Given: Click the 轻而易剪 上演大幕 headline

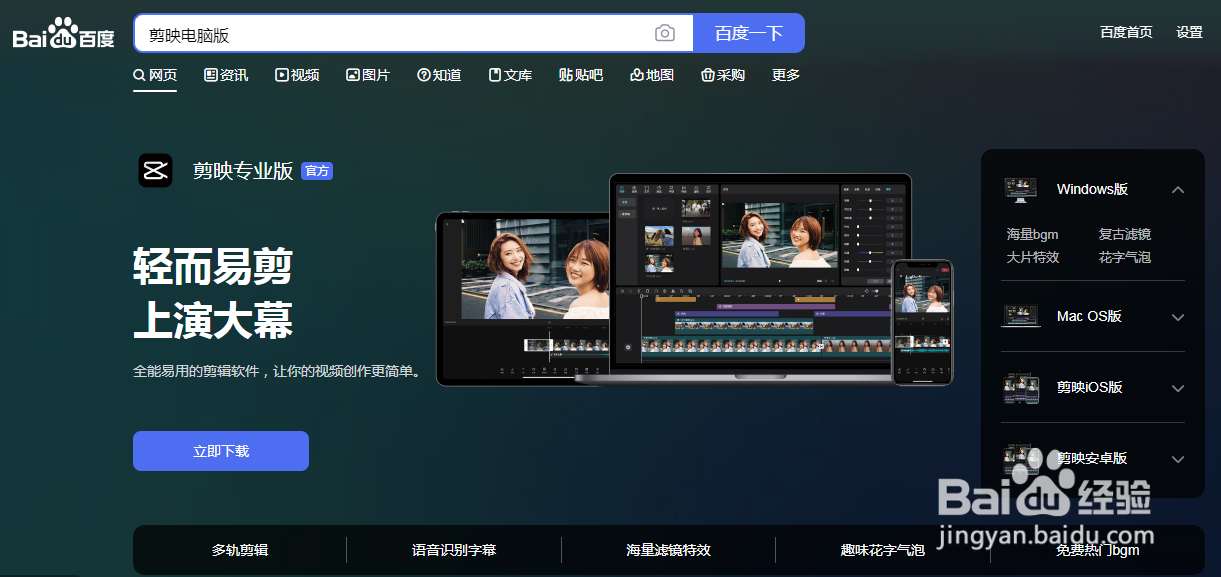Looking at the screenshot, I should coord(213,295).
